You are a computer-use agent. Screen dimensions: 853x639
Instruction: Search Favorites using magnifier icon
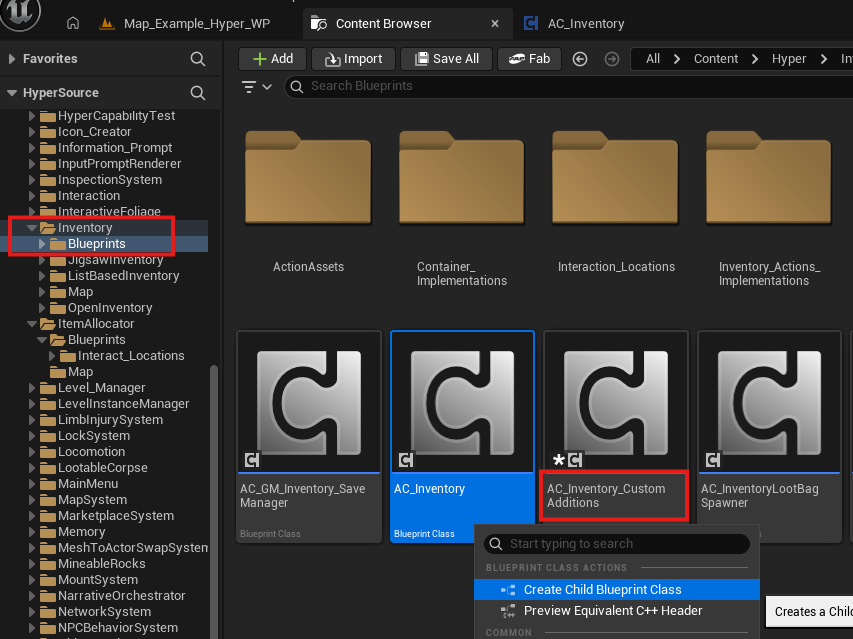point(197,59)
